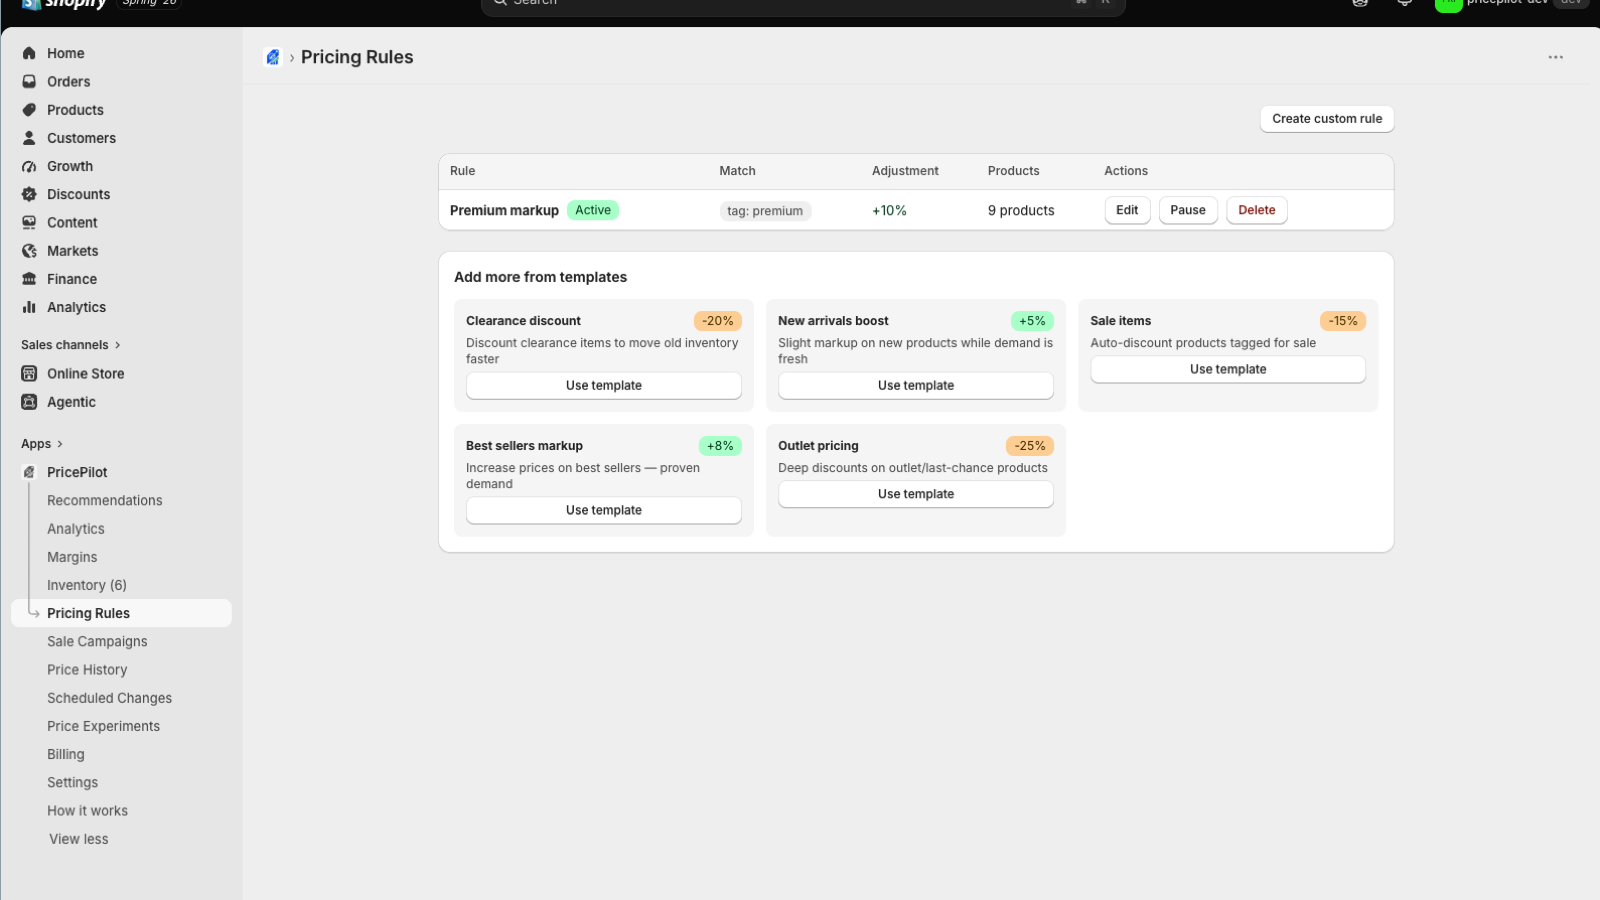The image size is (1600, 900).
Task: Open the Customers section
Action: coord(81,138)
